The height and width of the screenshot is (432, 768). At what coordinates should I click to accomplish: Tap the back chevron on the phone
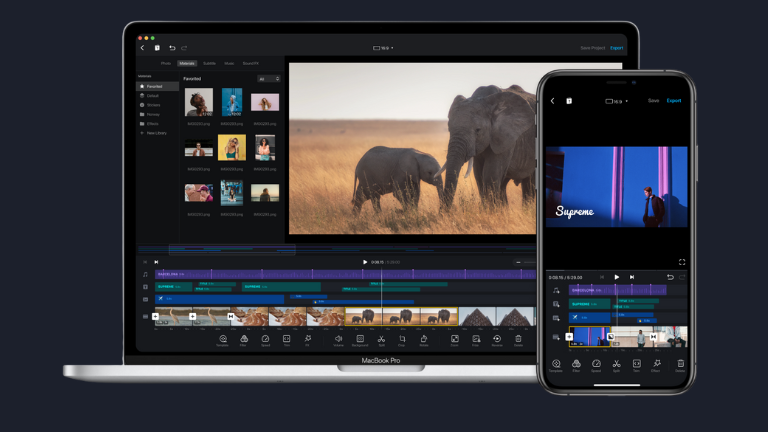(552, 101)
